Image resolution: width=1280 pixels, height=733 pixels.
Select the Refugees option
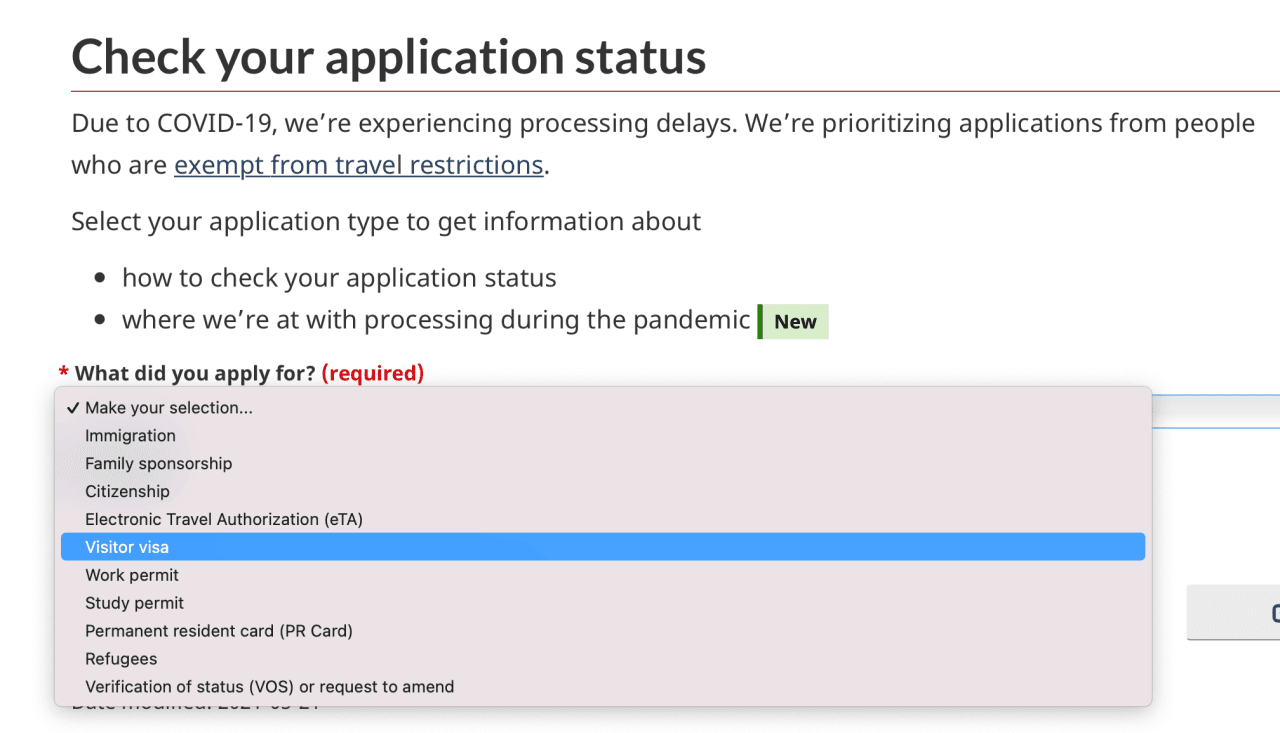[x=121, y=660]
